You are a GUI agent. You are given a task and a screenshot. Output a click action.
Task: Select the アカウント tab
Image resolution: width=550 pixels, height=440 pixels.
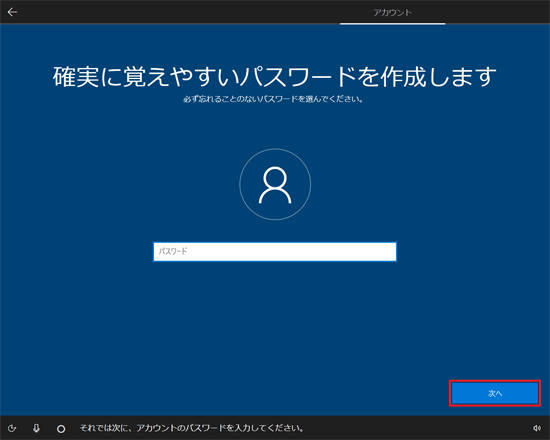[x=393, y=13]
